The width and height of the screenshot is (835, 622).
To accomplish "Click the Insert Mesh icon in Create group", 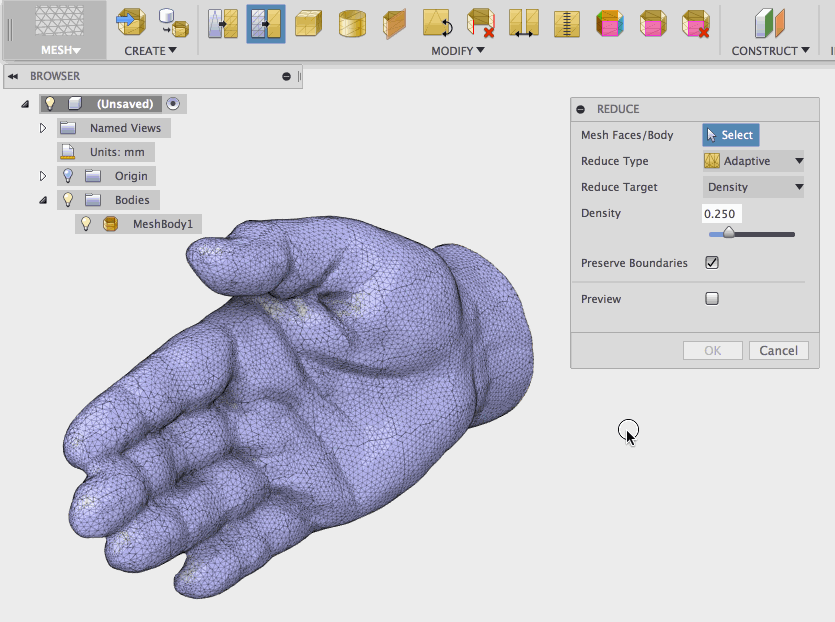I will pos(131,22).
